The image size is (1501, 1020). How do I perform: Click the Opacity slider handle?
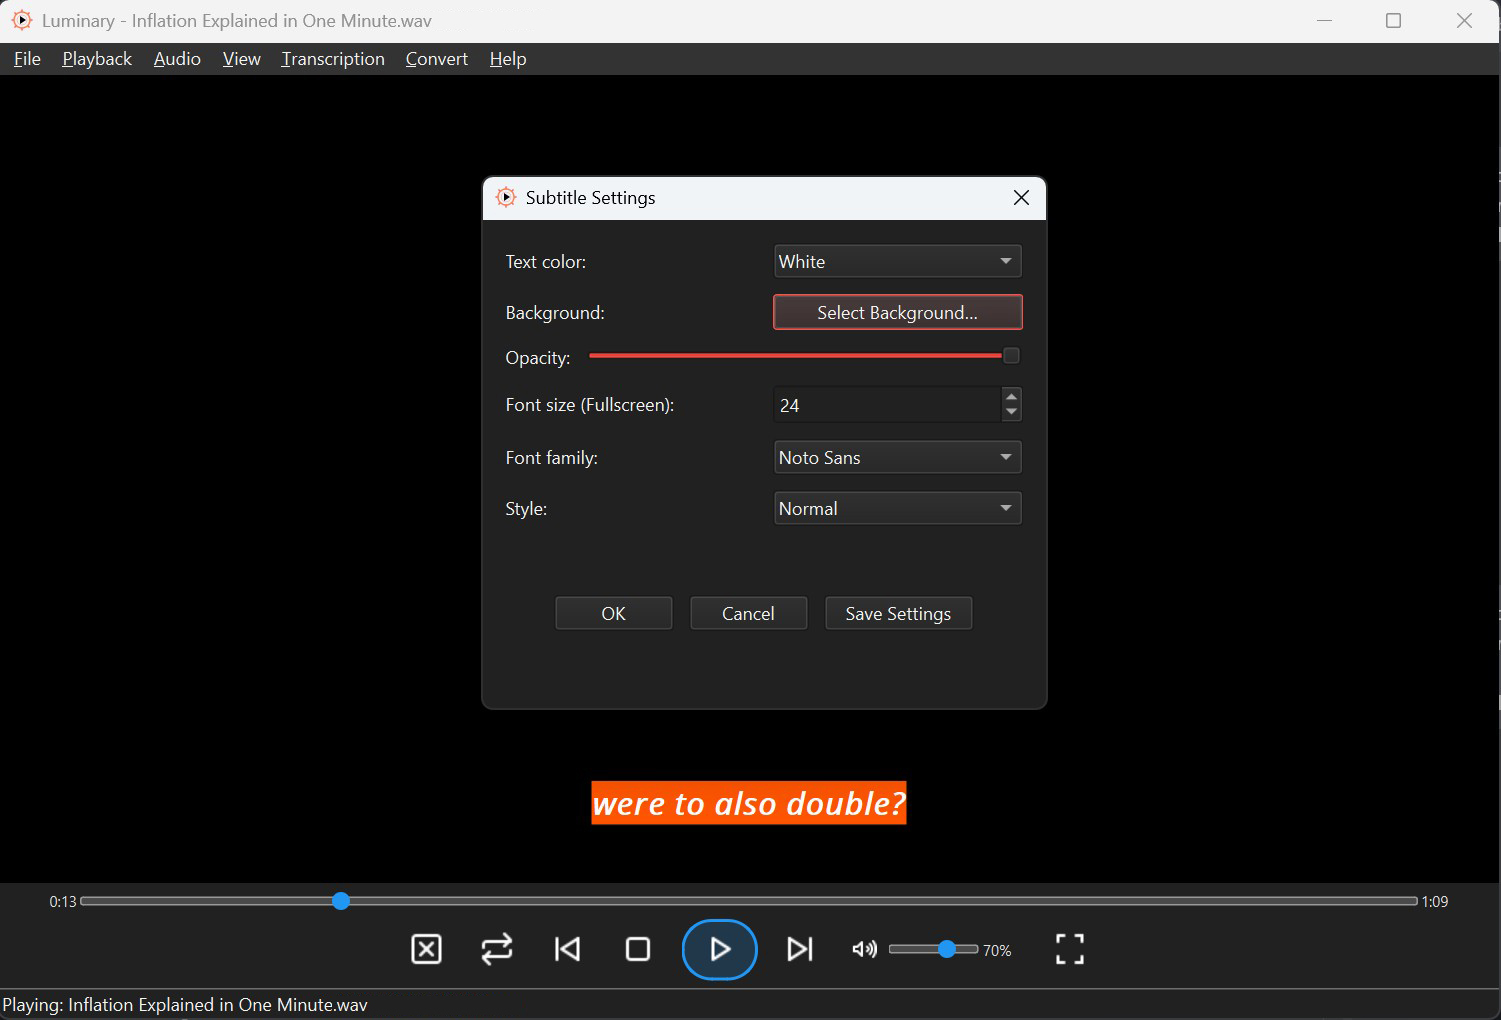point(1011,356)
